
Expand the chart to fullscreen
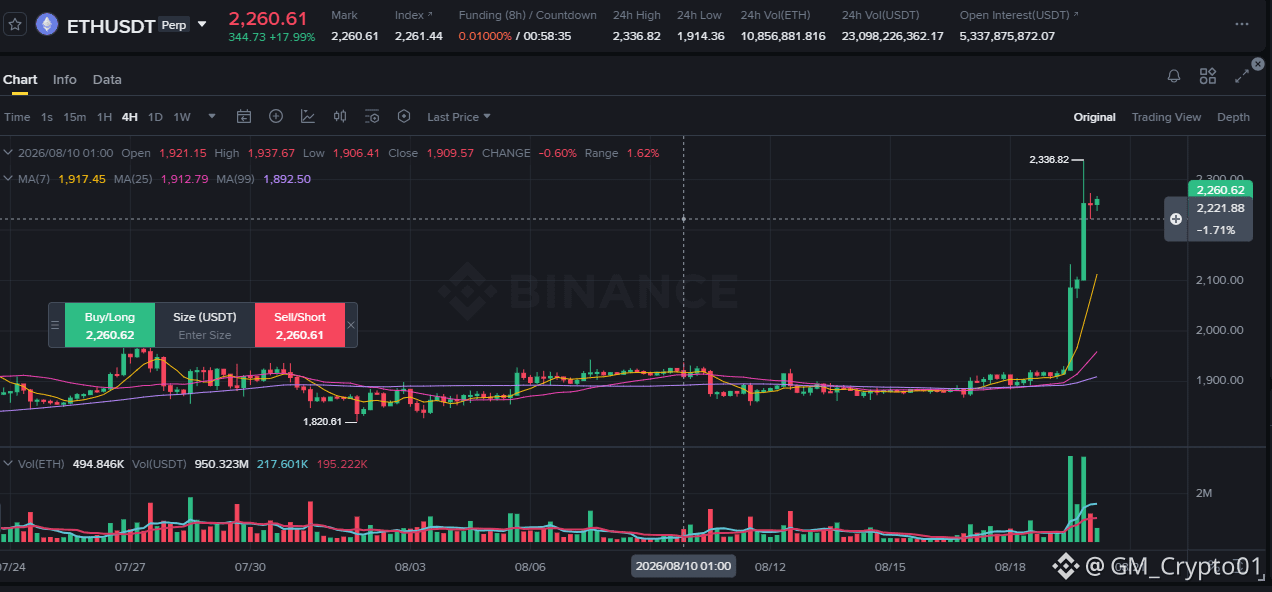point(1242,76)
